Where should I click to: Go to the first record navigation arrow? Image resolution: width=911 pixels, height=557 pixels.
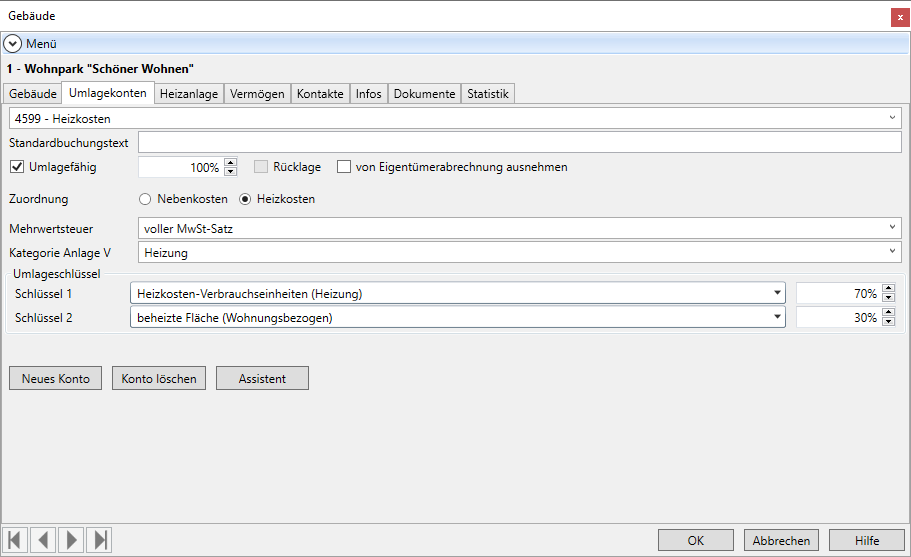(15, 541)
